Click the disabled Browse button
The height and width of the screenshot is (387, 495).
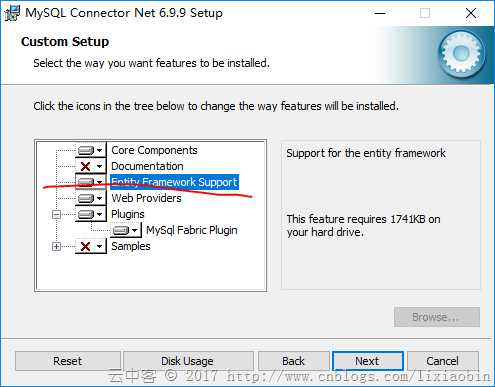pyautogui.click(x=437, y=317)
